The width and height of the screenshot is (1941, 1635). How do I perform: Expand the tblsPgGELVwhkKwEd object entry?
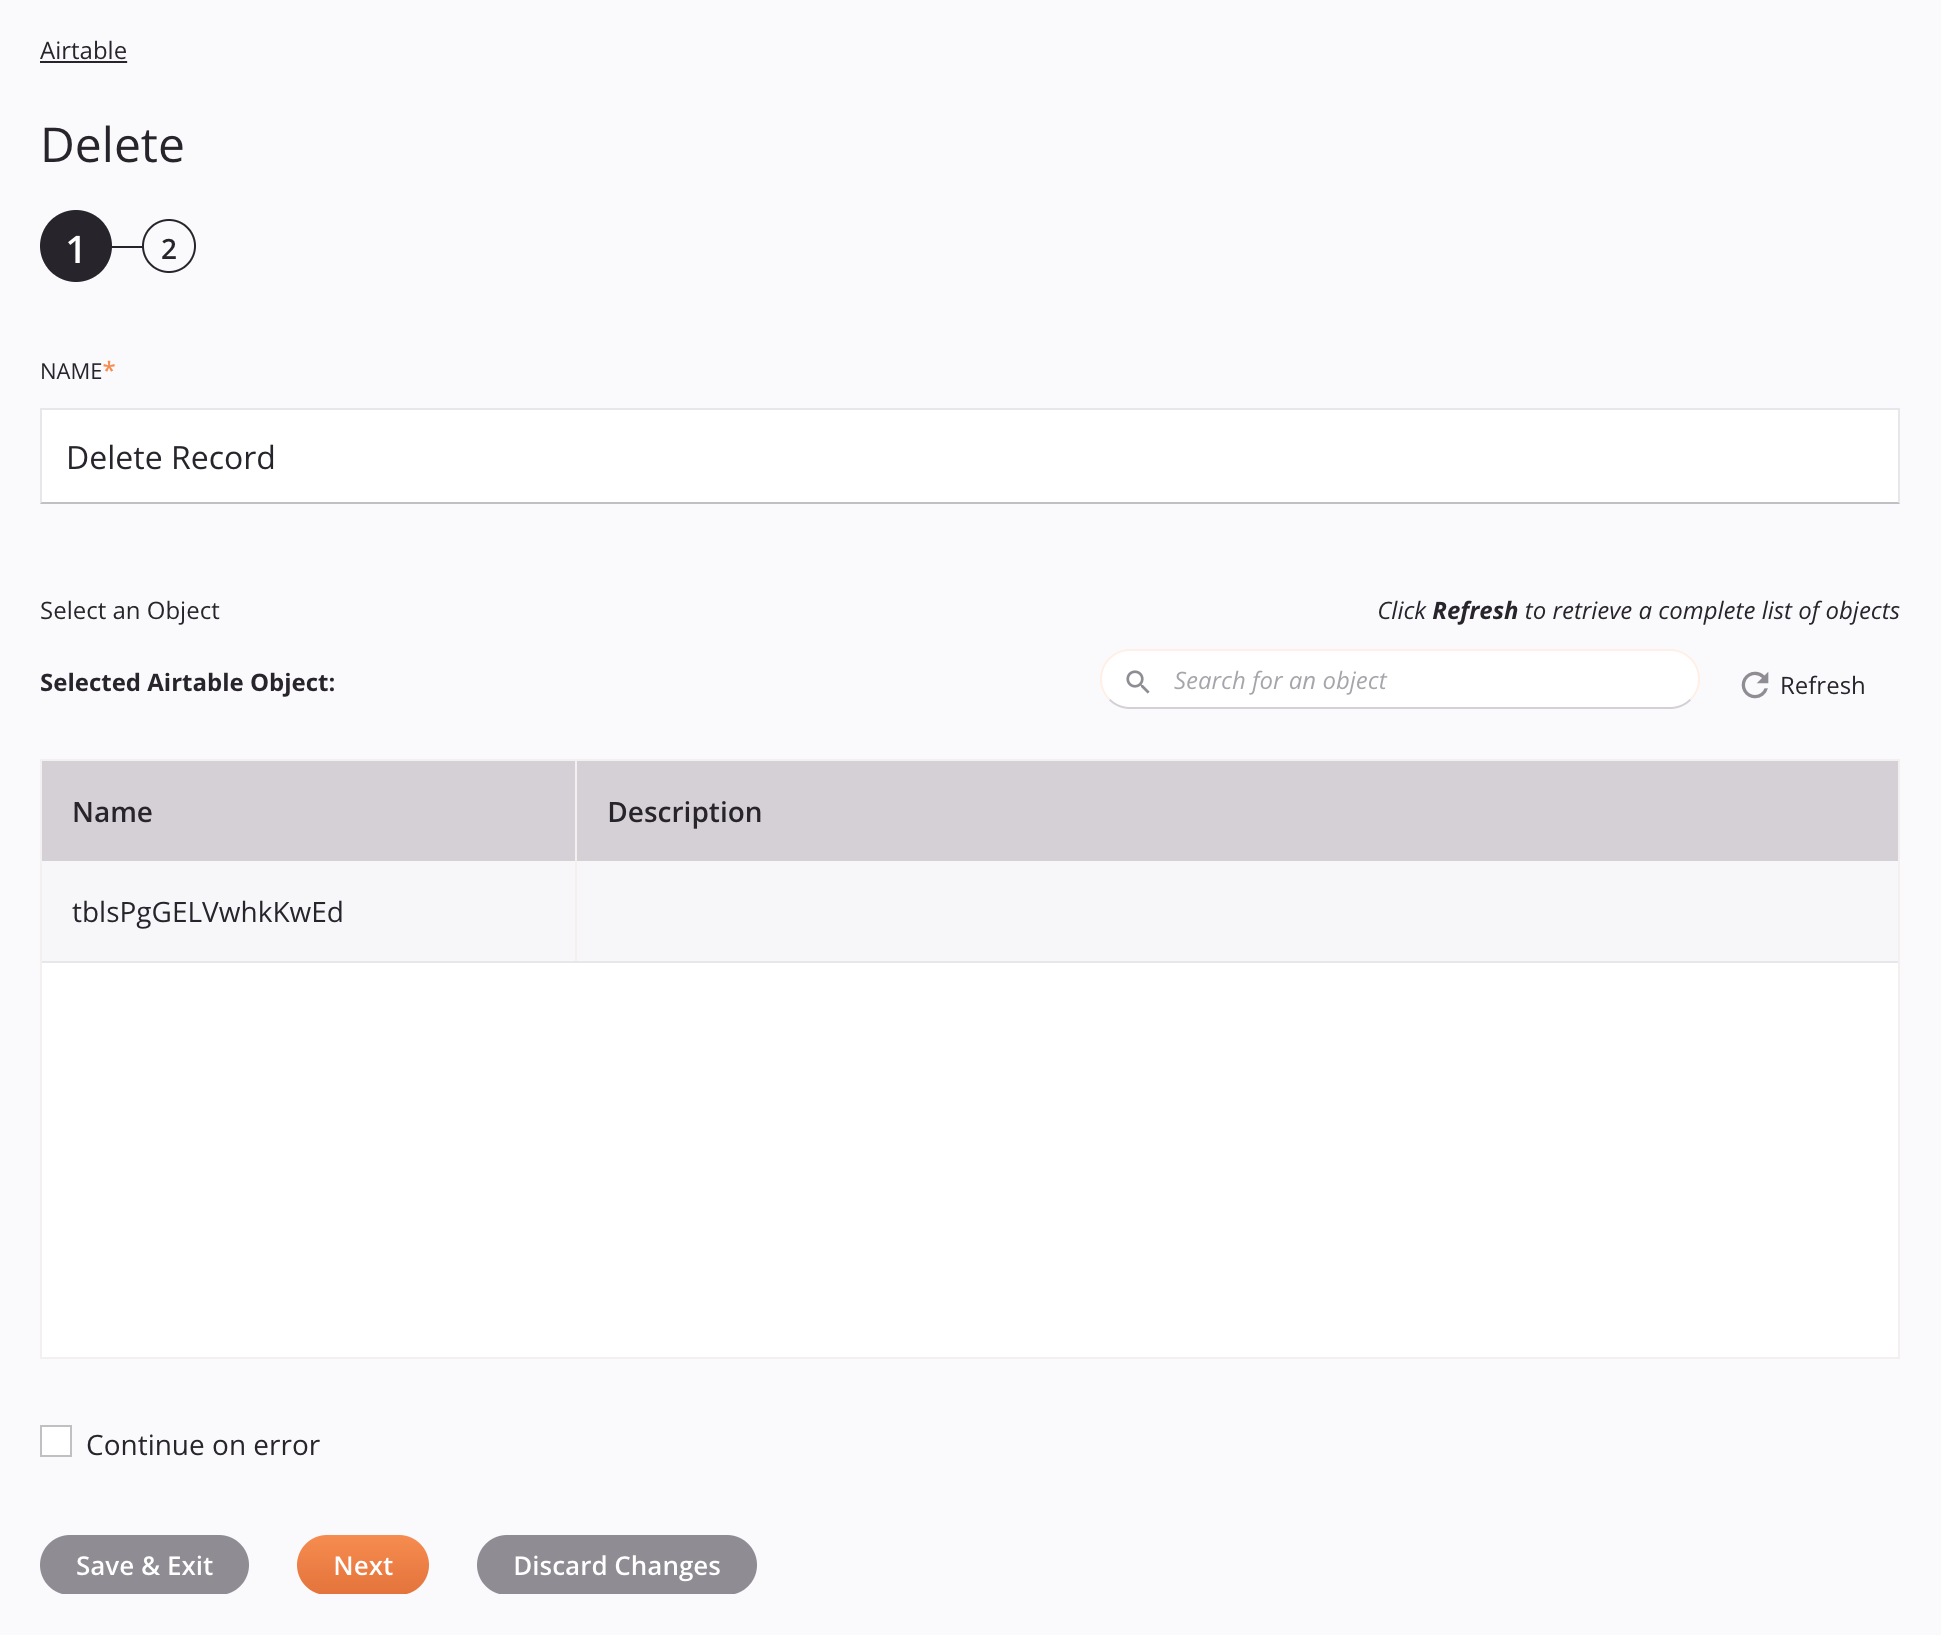coord(208,910)
